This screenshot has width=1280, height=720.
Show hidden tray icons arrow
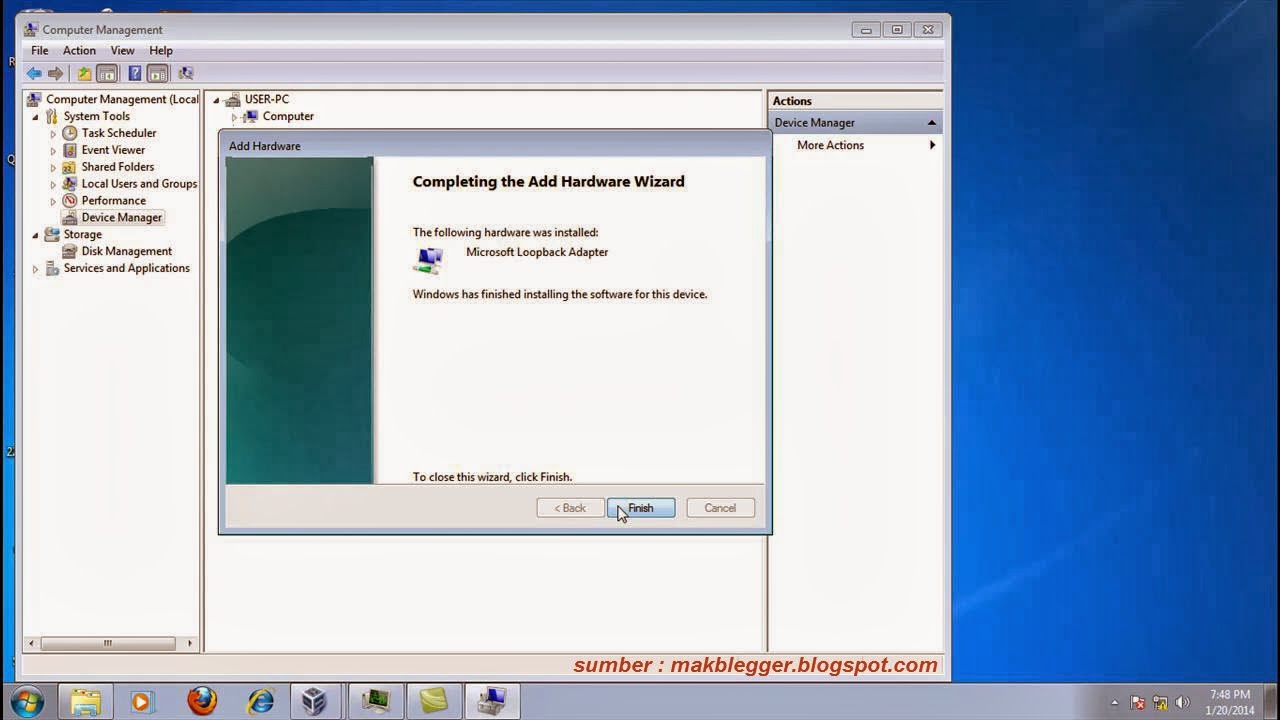click(1115, 702)
